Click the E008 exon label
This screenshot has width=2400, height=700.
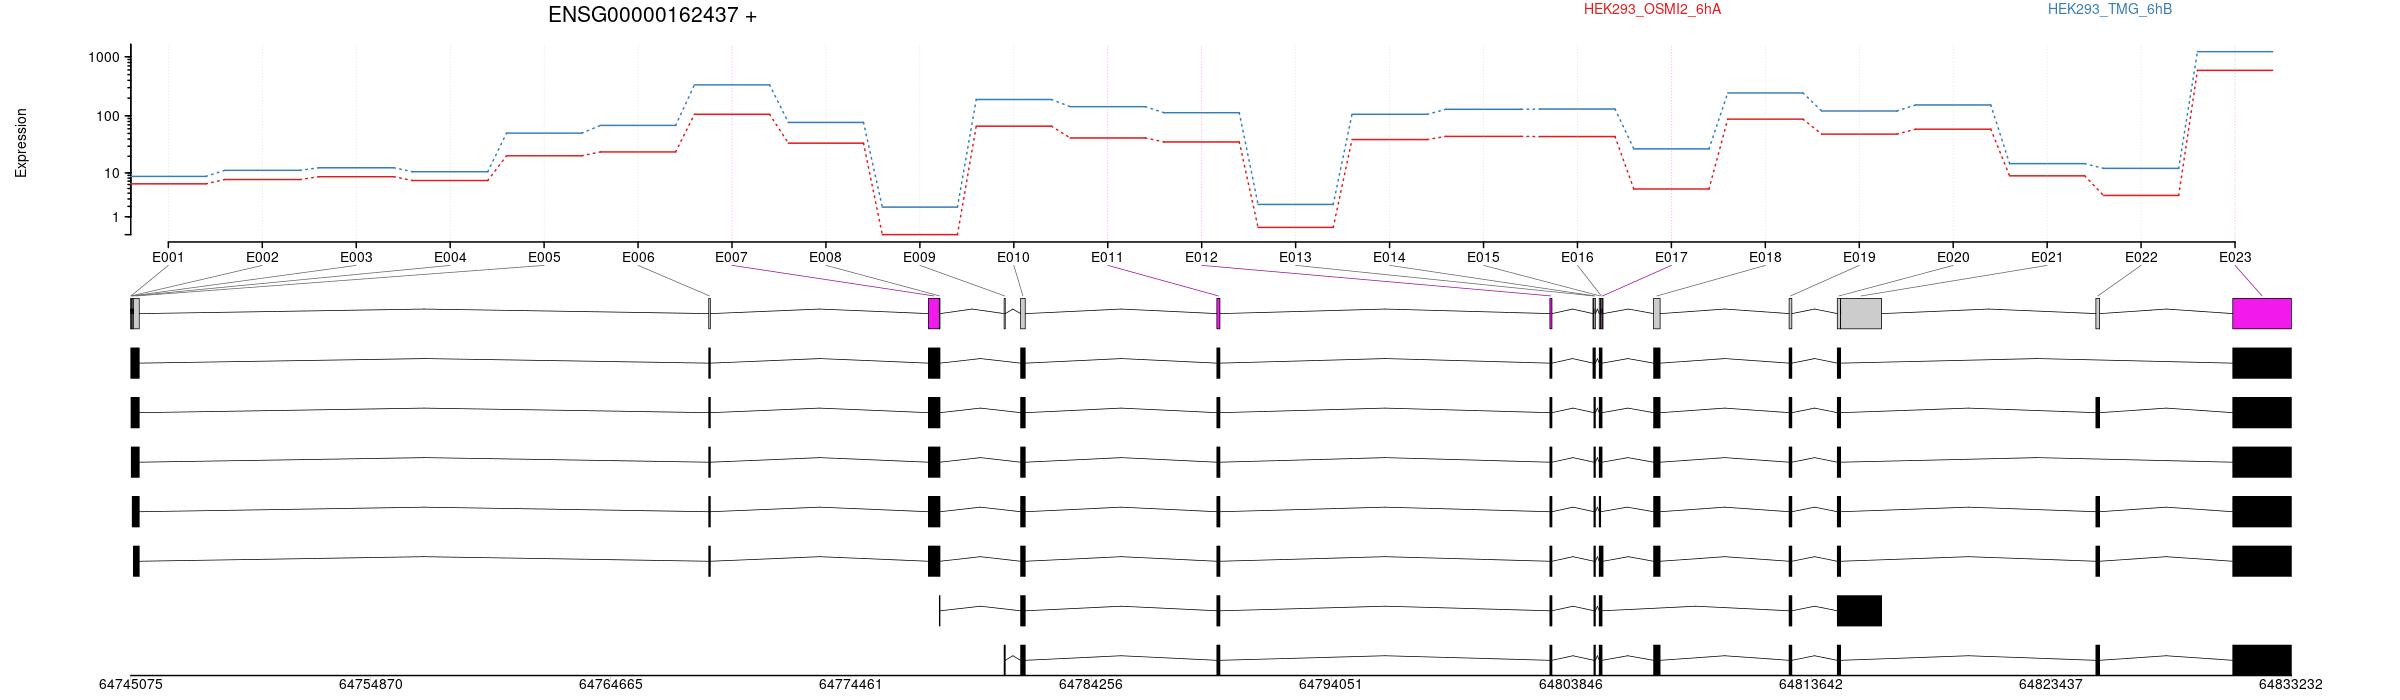pyautogui.click(x=825, y=257)
